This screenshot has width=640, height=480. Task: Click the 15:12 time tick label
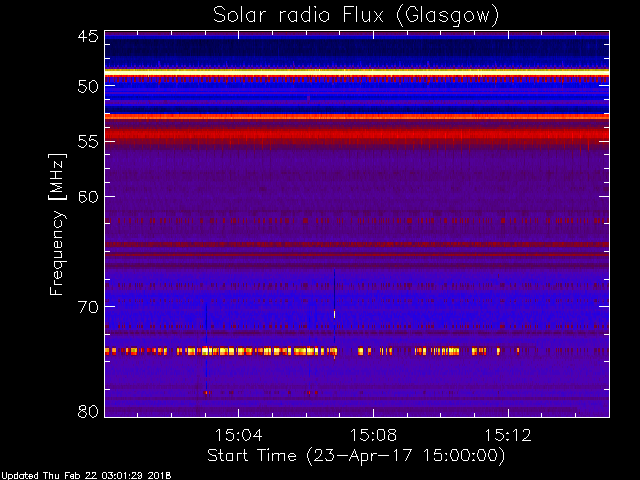tap(508, 435)
